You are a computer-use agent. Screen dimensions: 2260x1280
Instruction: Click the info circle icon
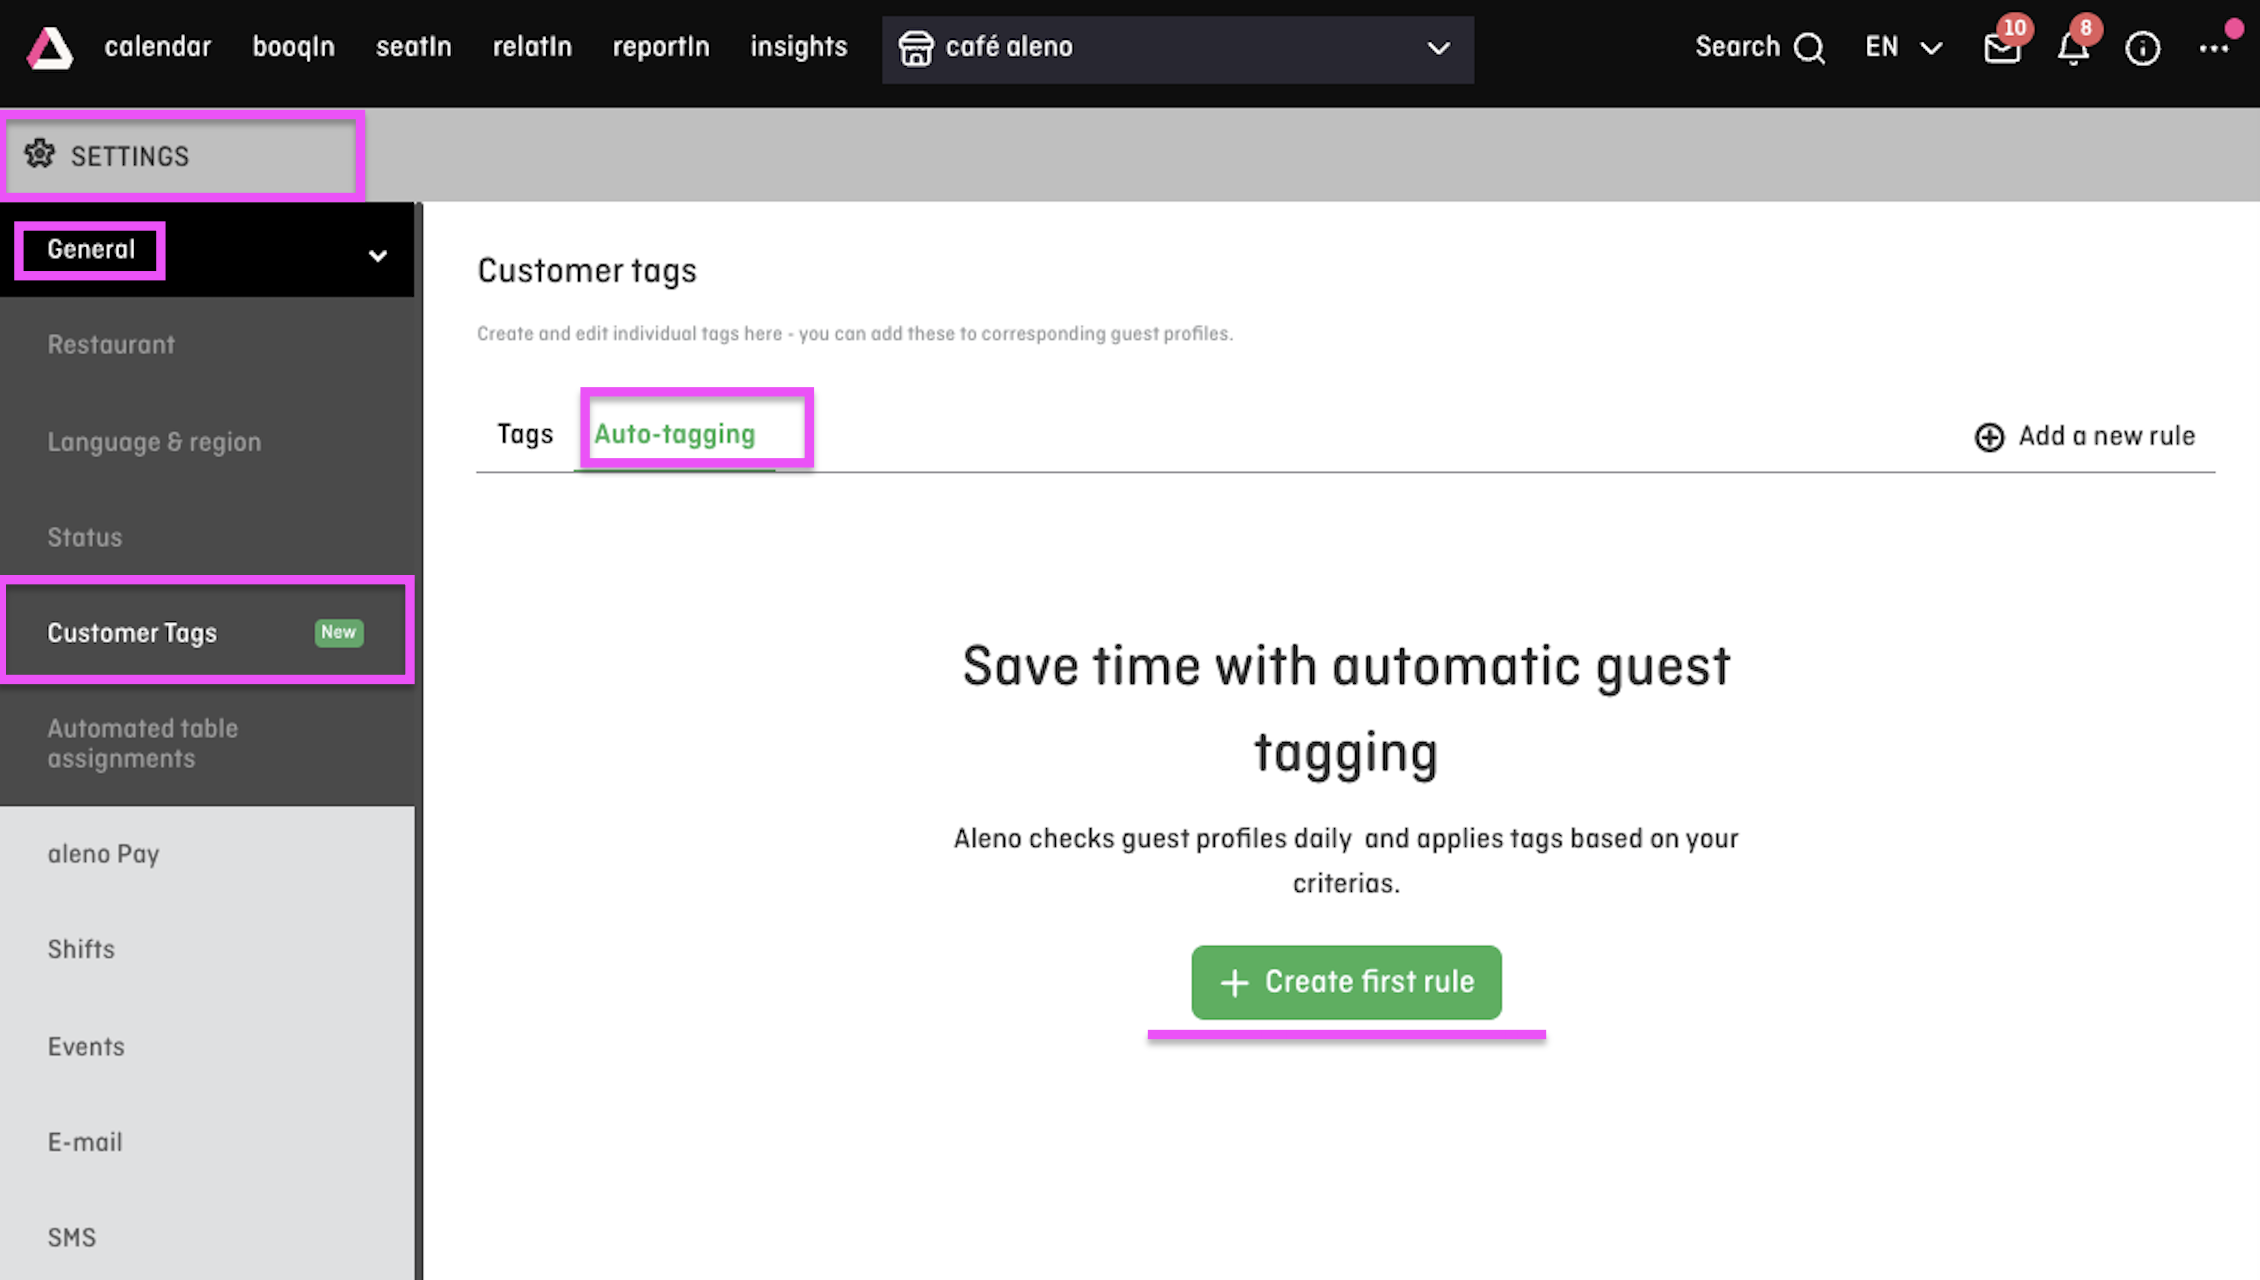click(x=2143, y=48)
